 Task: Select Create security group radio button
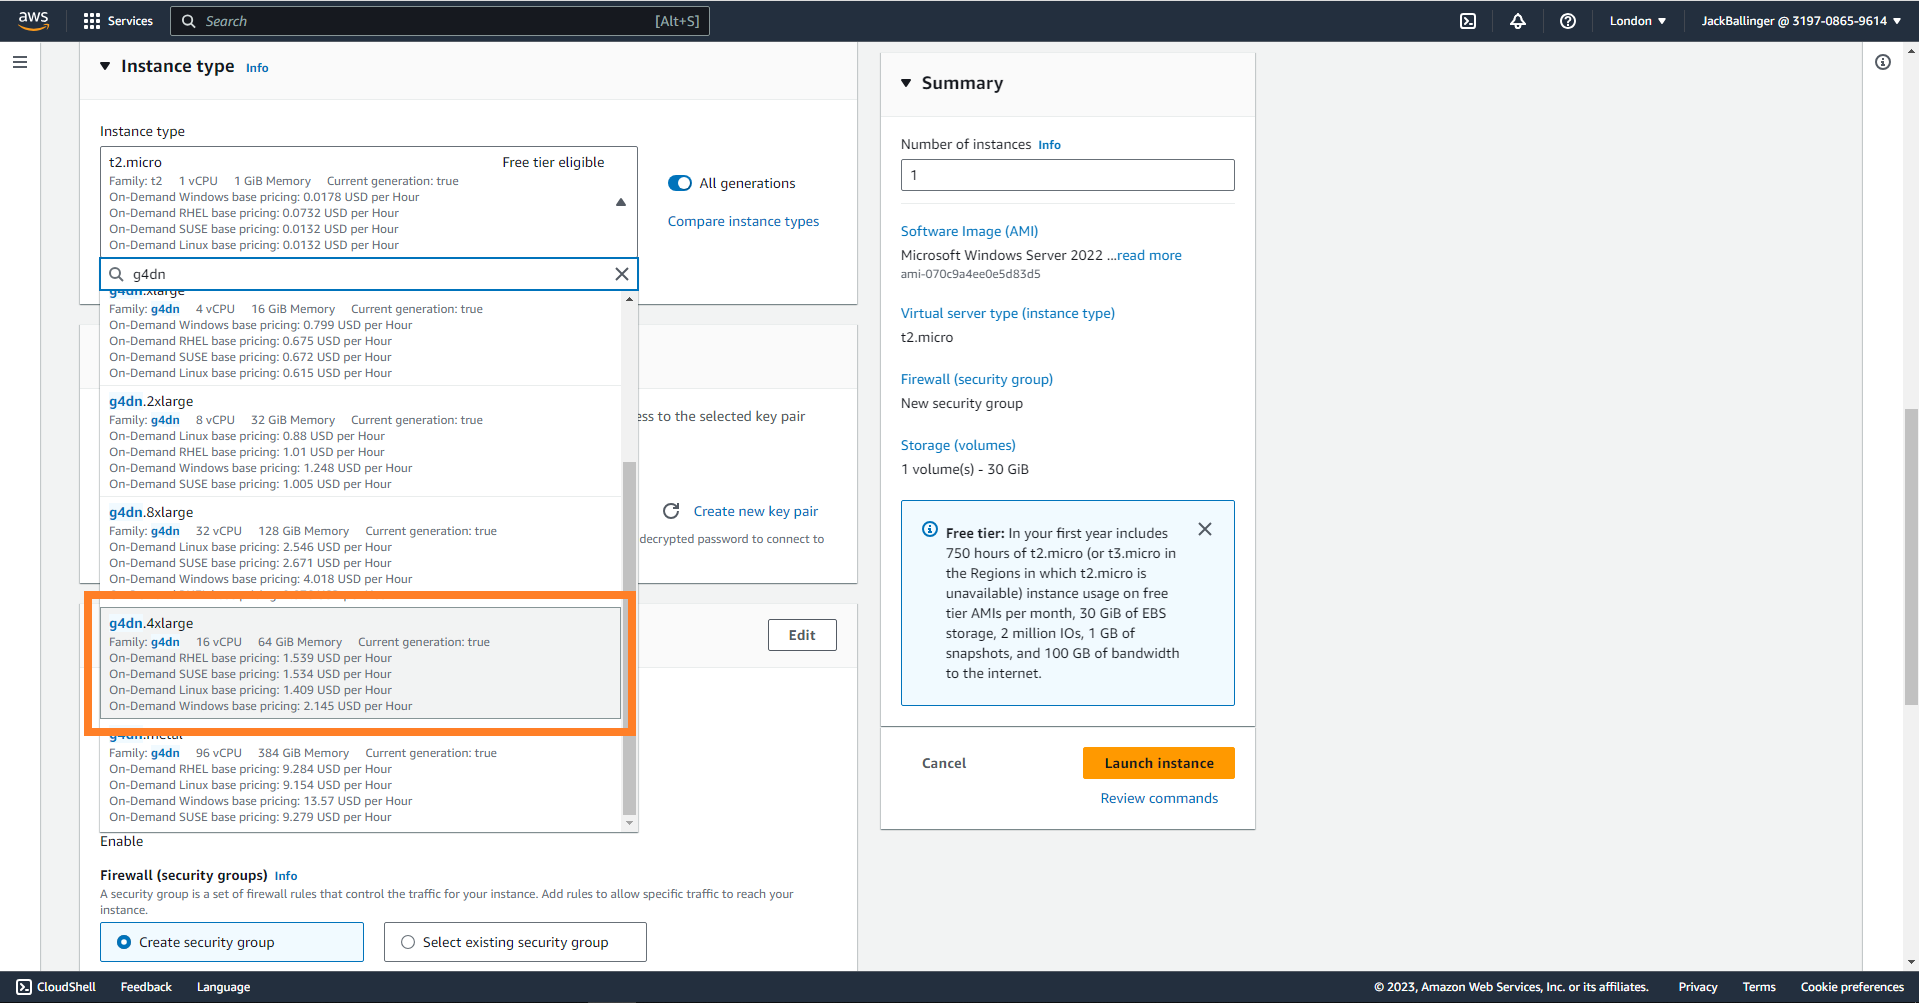click(125, 942)
